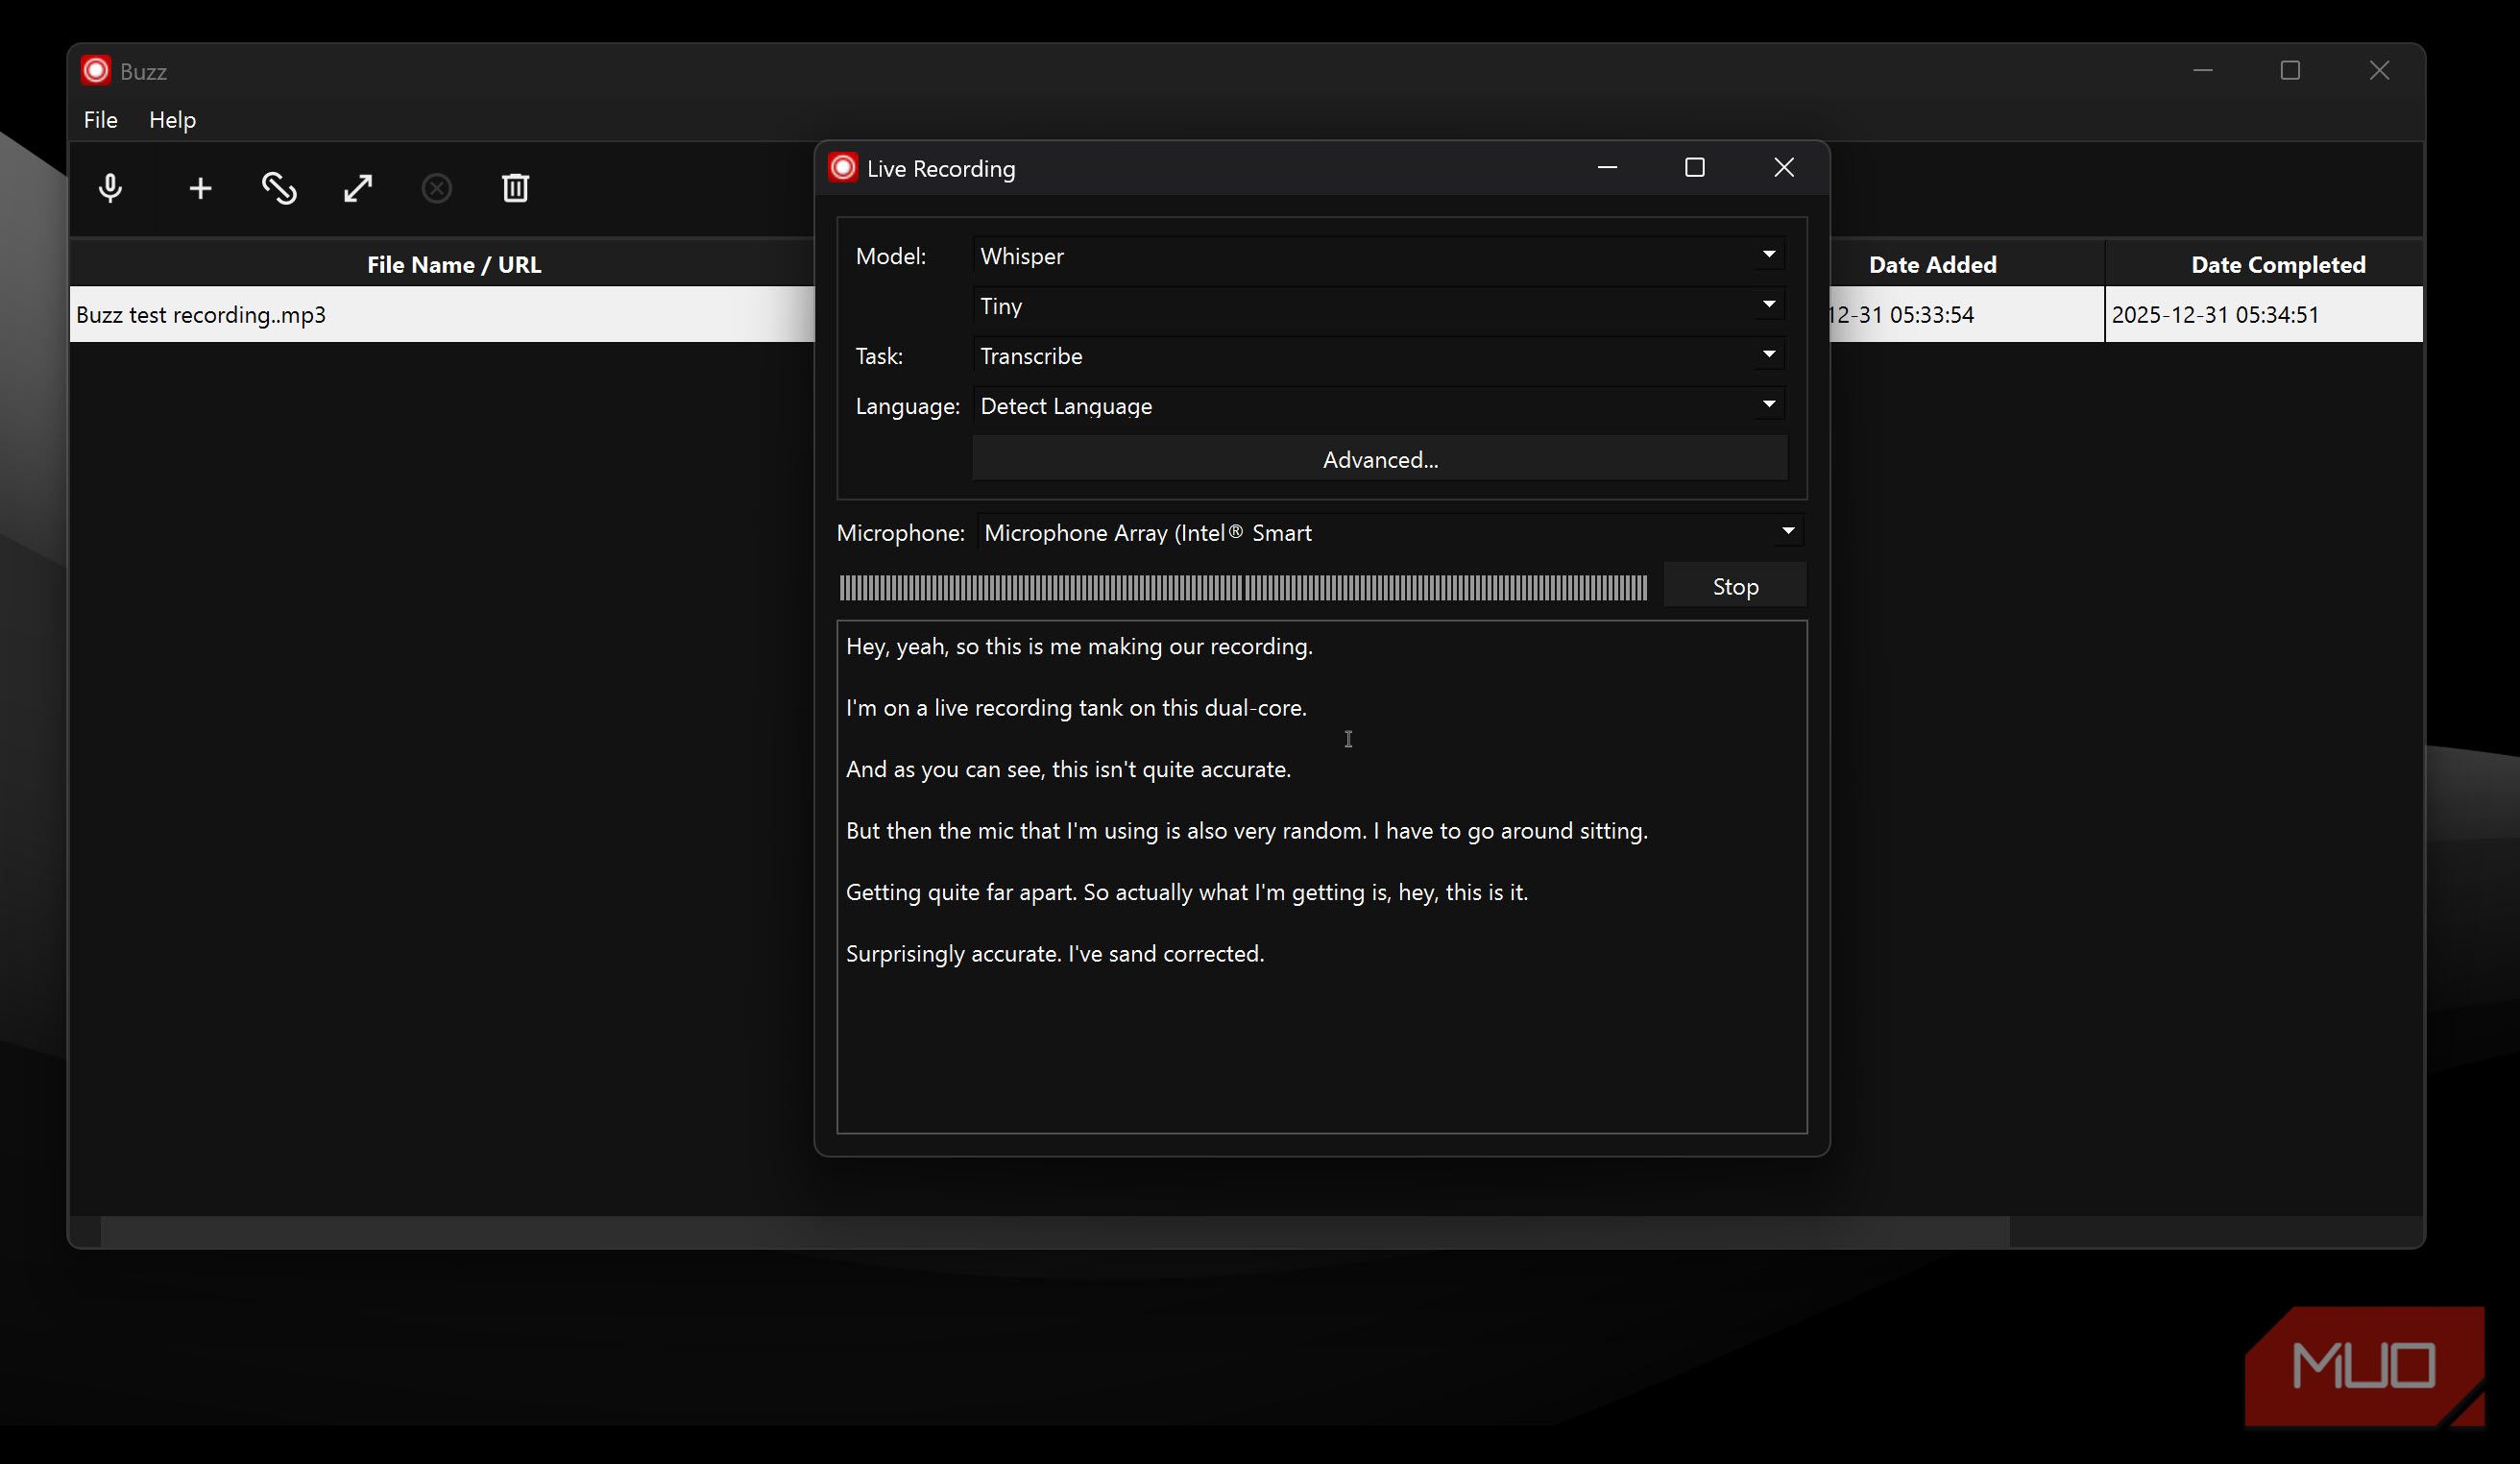Minimize the Live Recording window
The height and width of the screenshot is (1464, 2520).
click(1607, 167)
